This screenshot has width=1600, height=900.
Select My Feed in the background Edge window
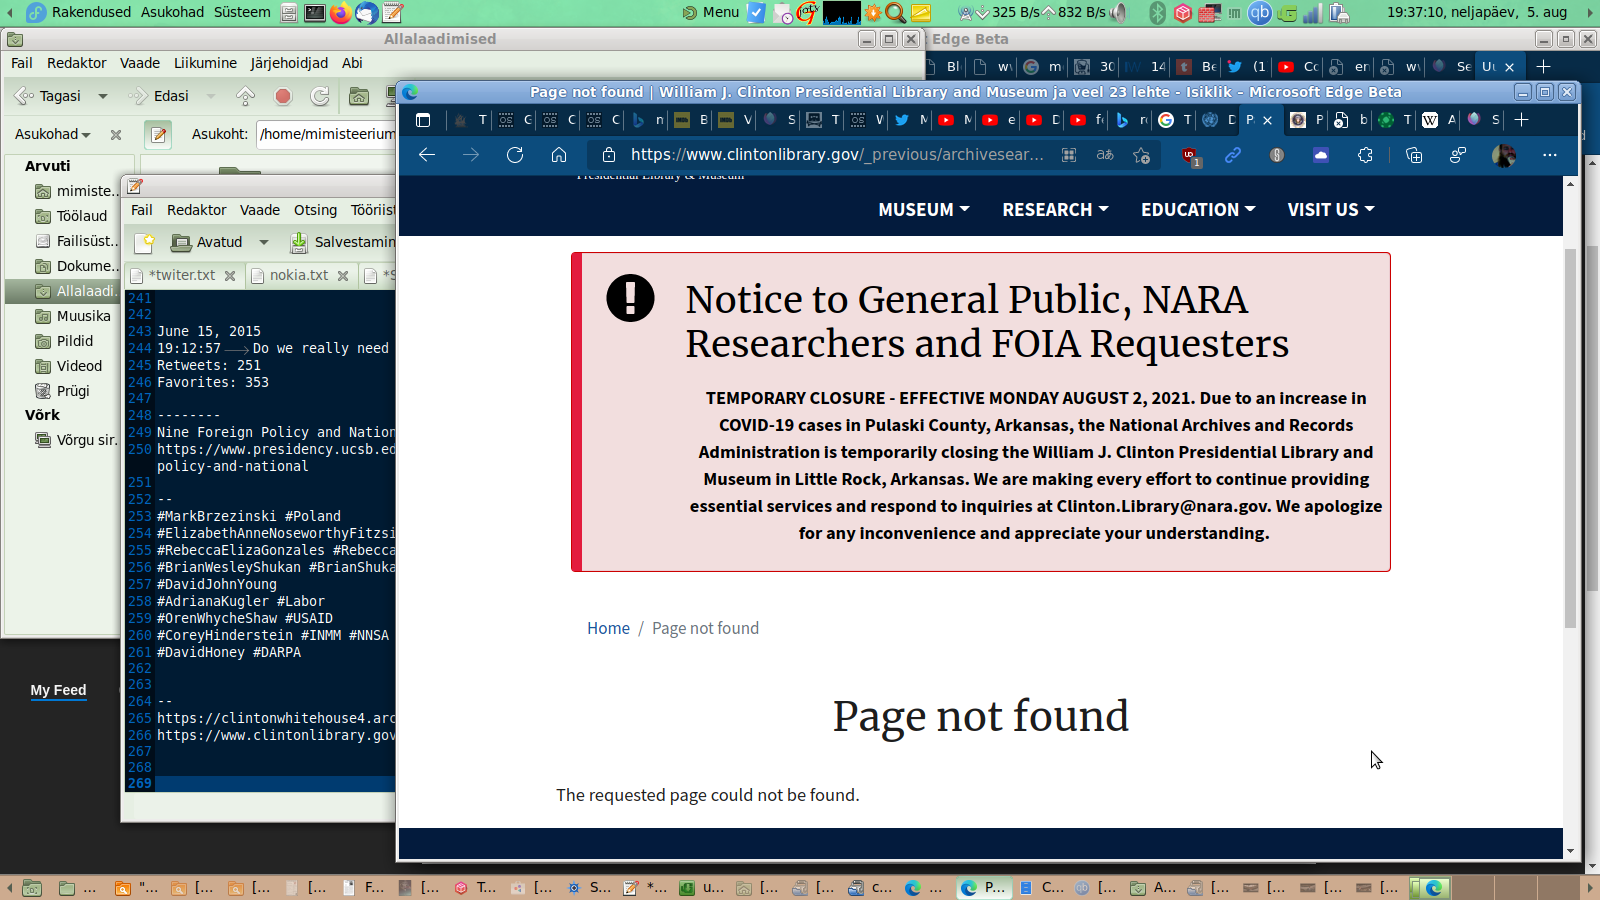pos(58,690)
